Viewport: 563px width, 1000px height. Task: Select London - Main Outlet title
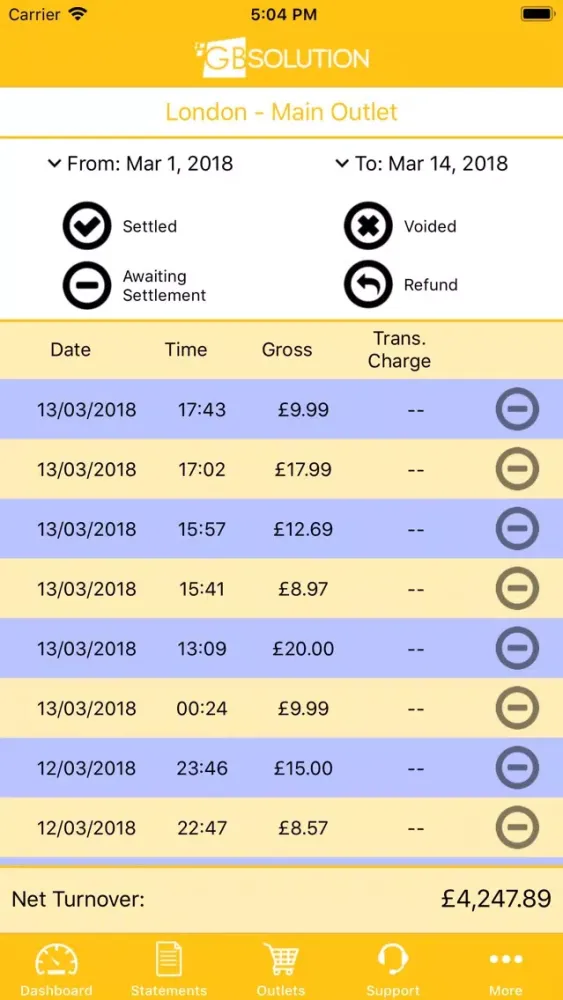click(282, 112)
